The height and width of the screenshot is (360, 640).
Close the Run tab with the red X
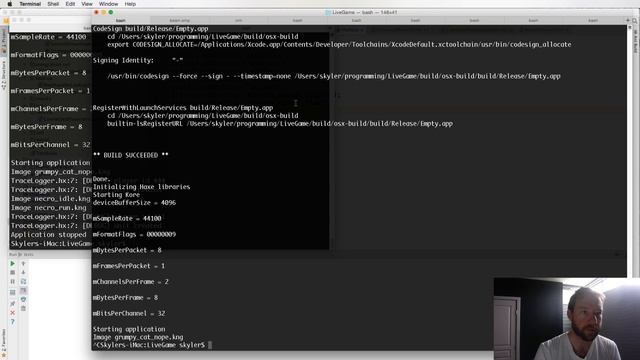point(13,313)
